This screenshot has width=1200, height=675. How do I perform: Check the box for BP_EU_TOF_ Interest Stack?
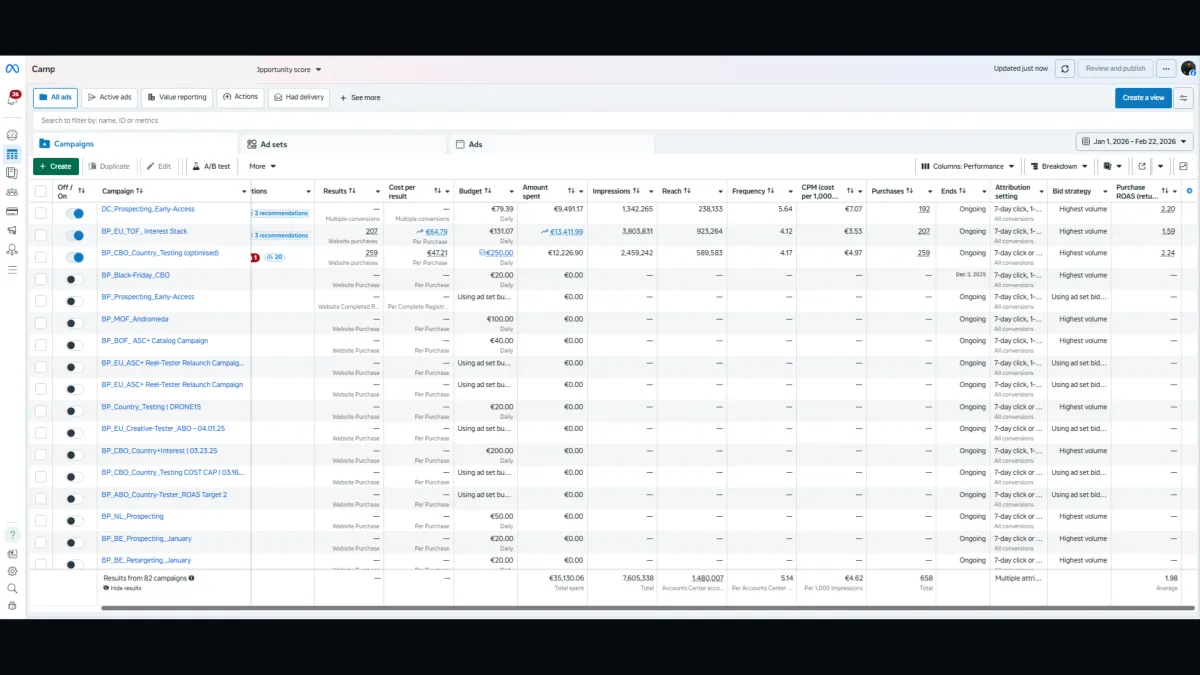click(x=41, y=235)
